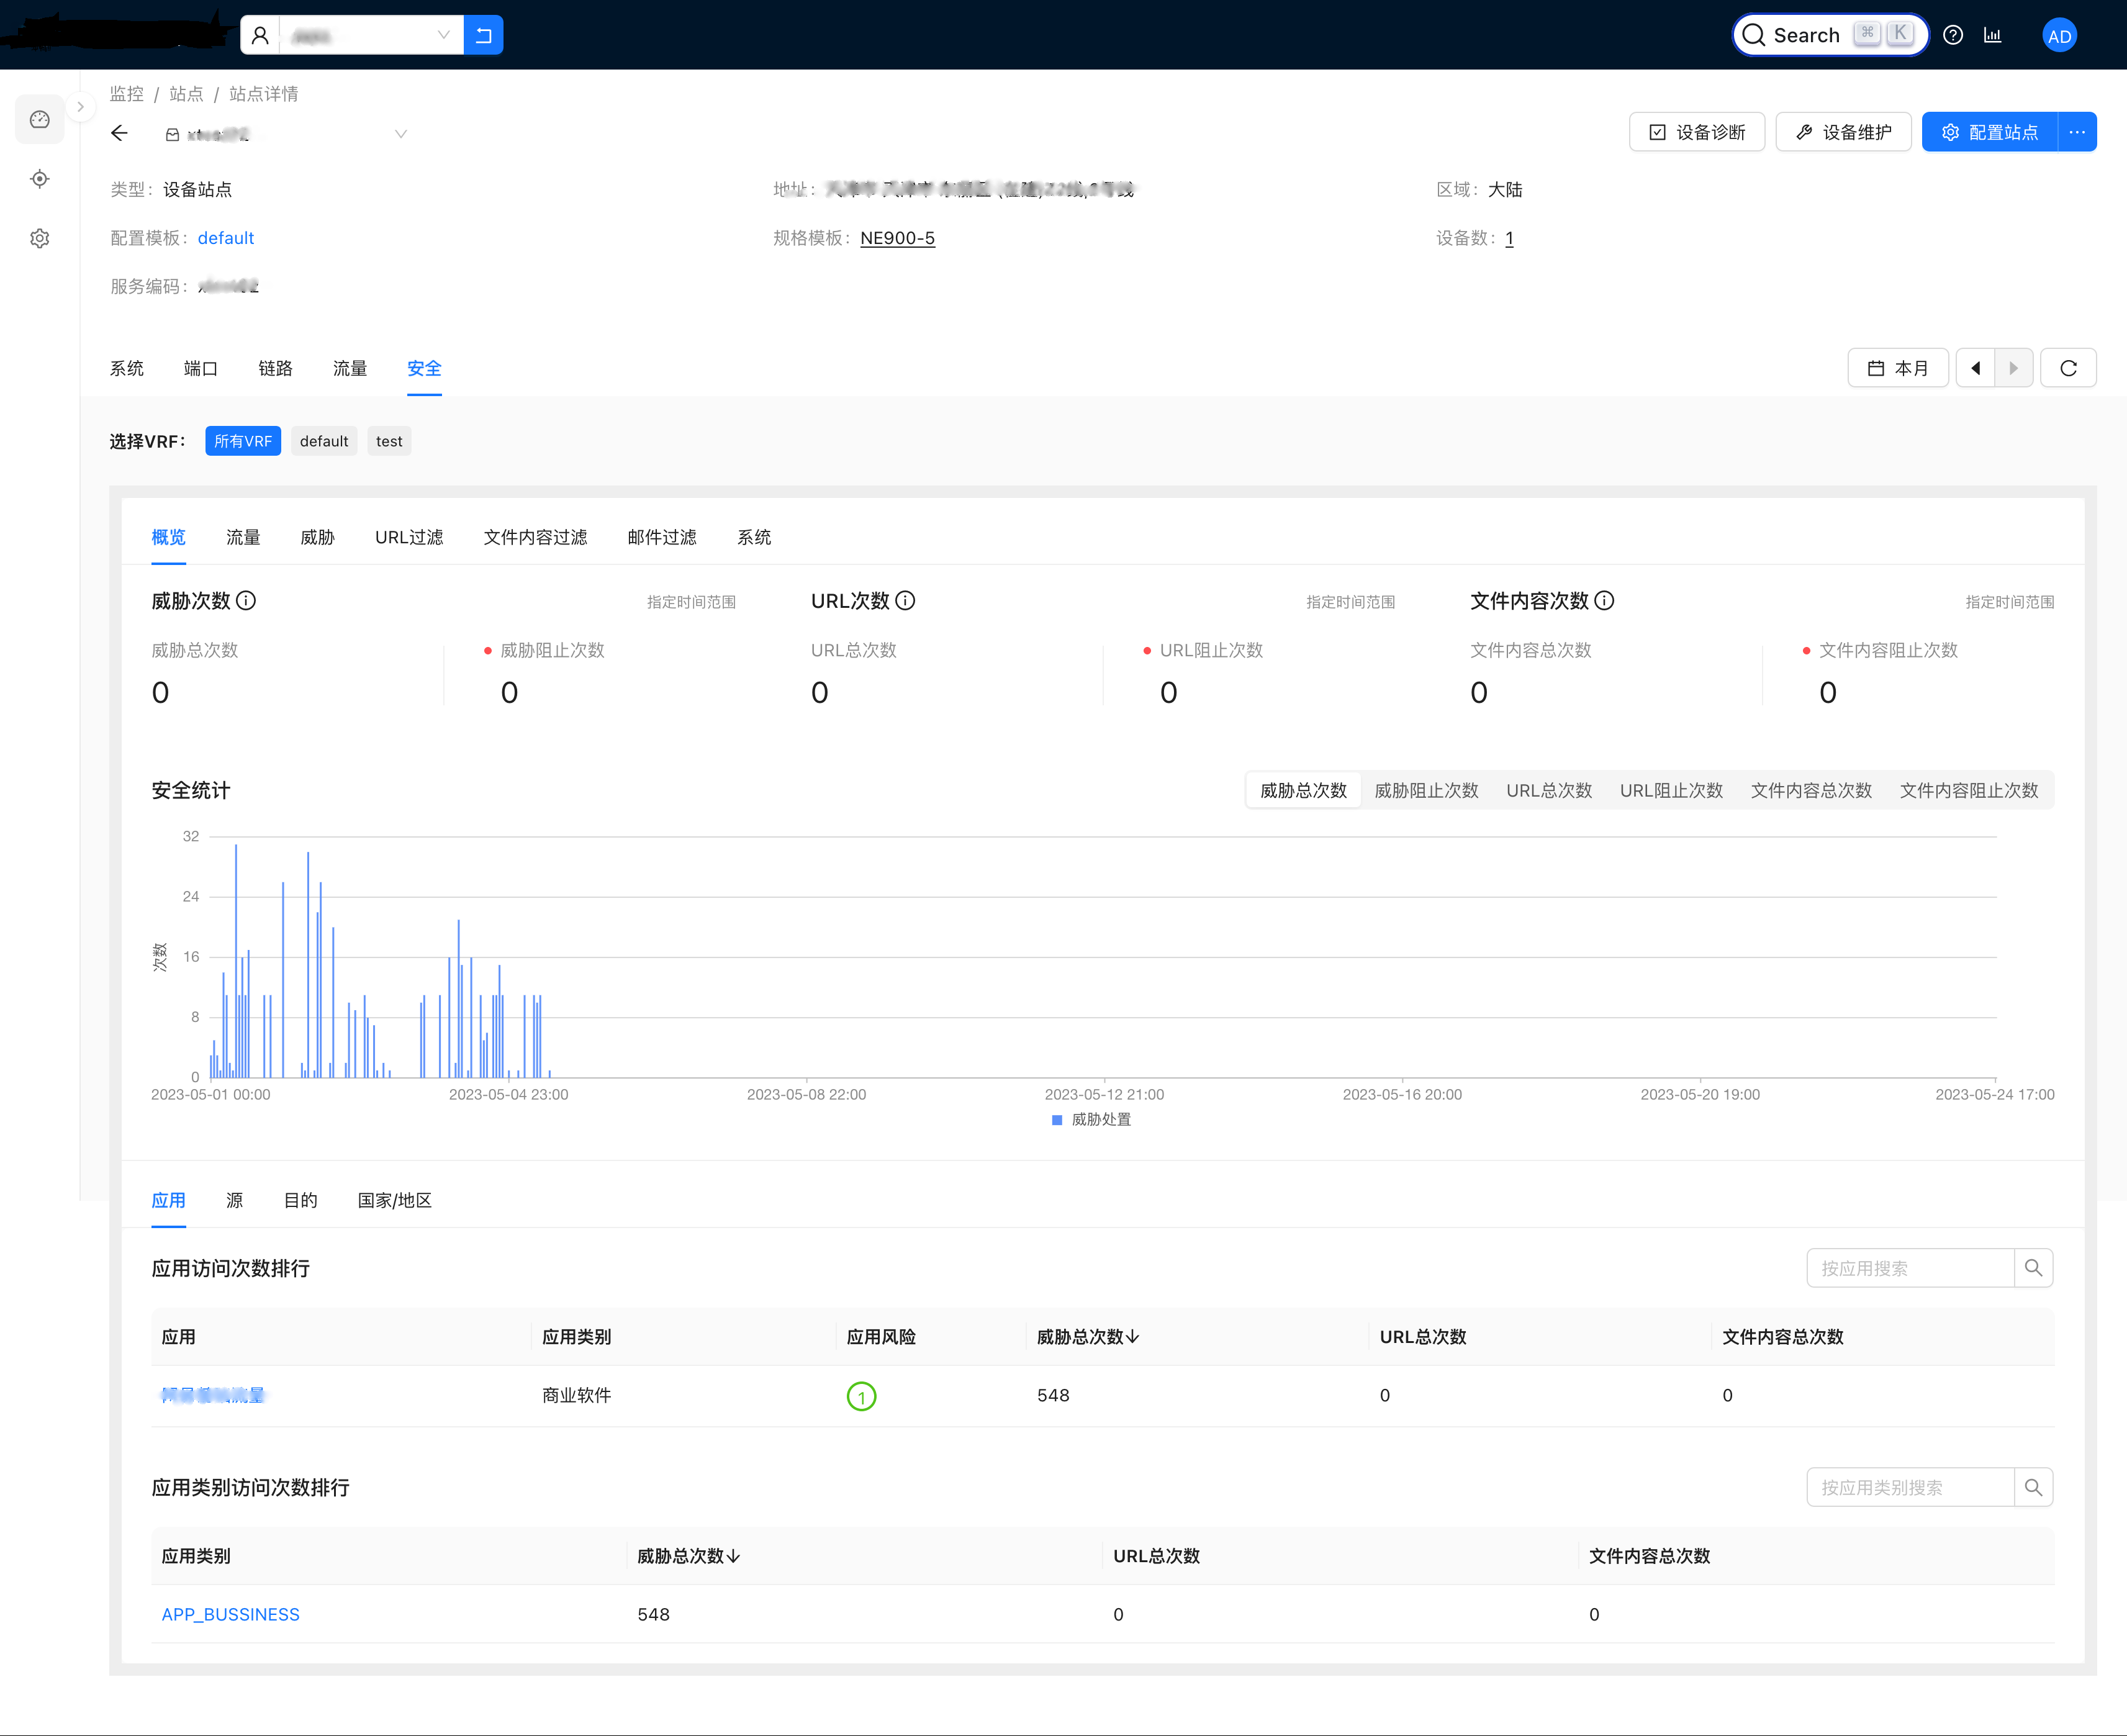Viewport: 2127px width, 1736px height.
Task: Select the default VRF filter toggle
Action: pos(323,441)
